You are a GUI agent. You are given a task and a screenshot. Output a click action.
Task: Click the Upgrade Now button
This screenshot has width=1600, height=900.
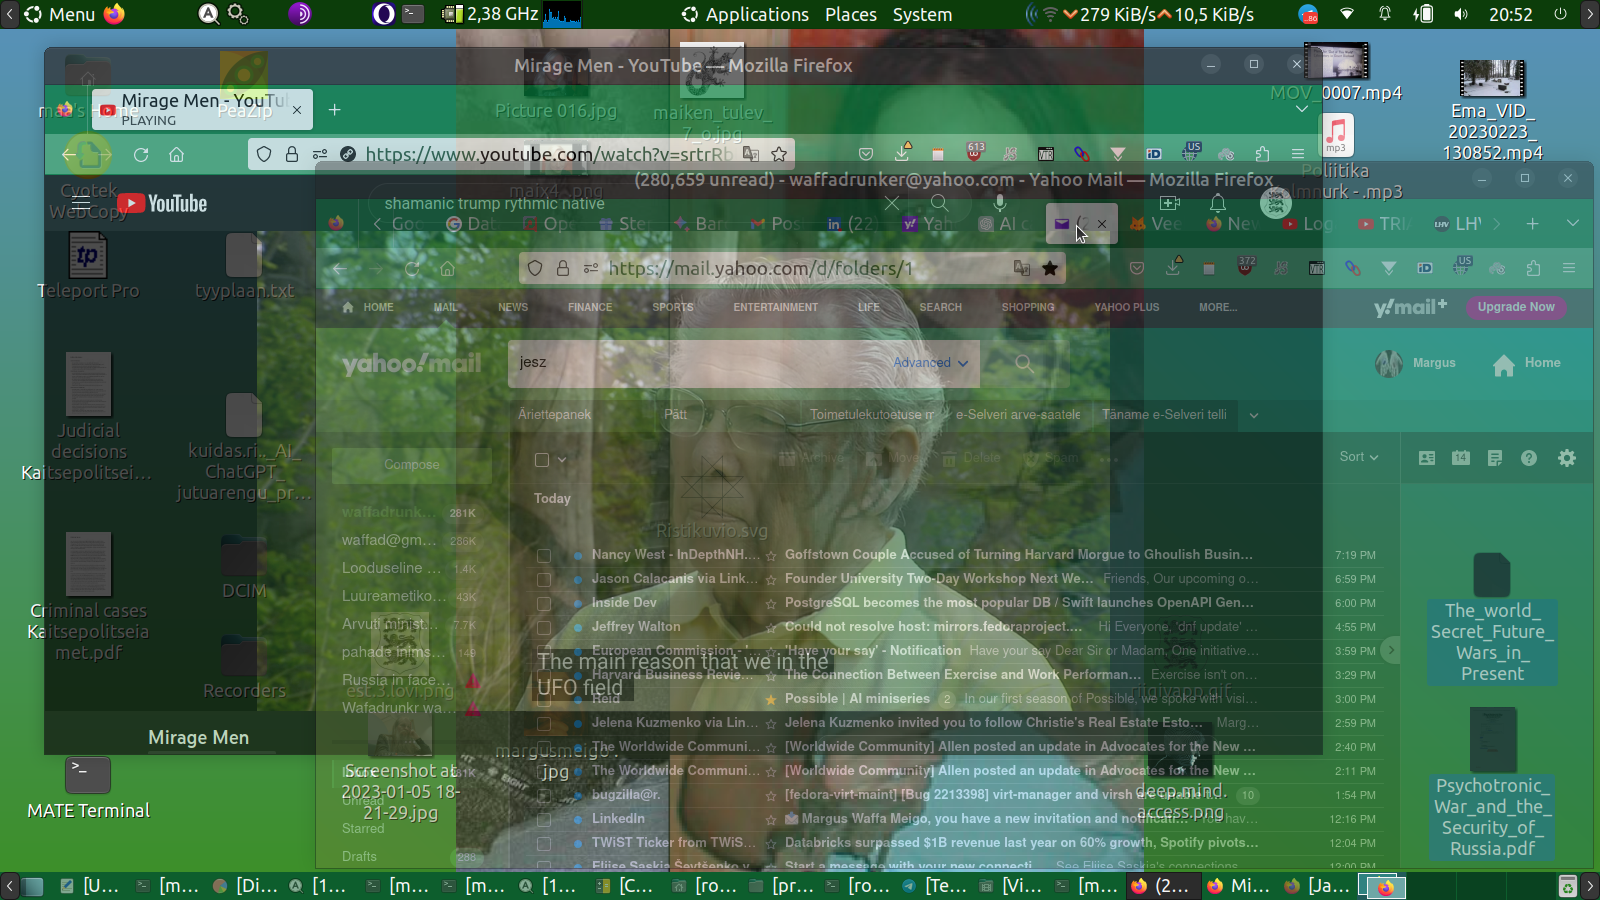1516,307
